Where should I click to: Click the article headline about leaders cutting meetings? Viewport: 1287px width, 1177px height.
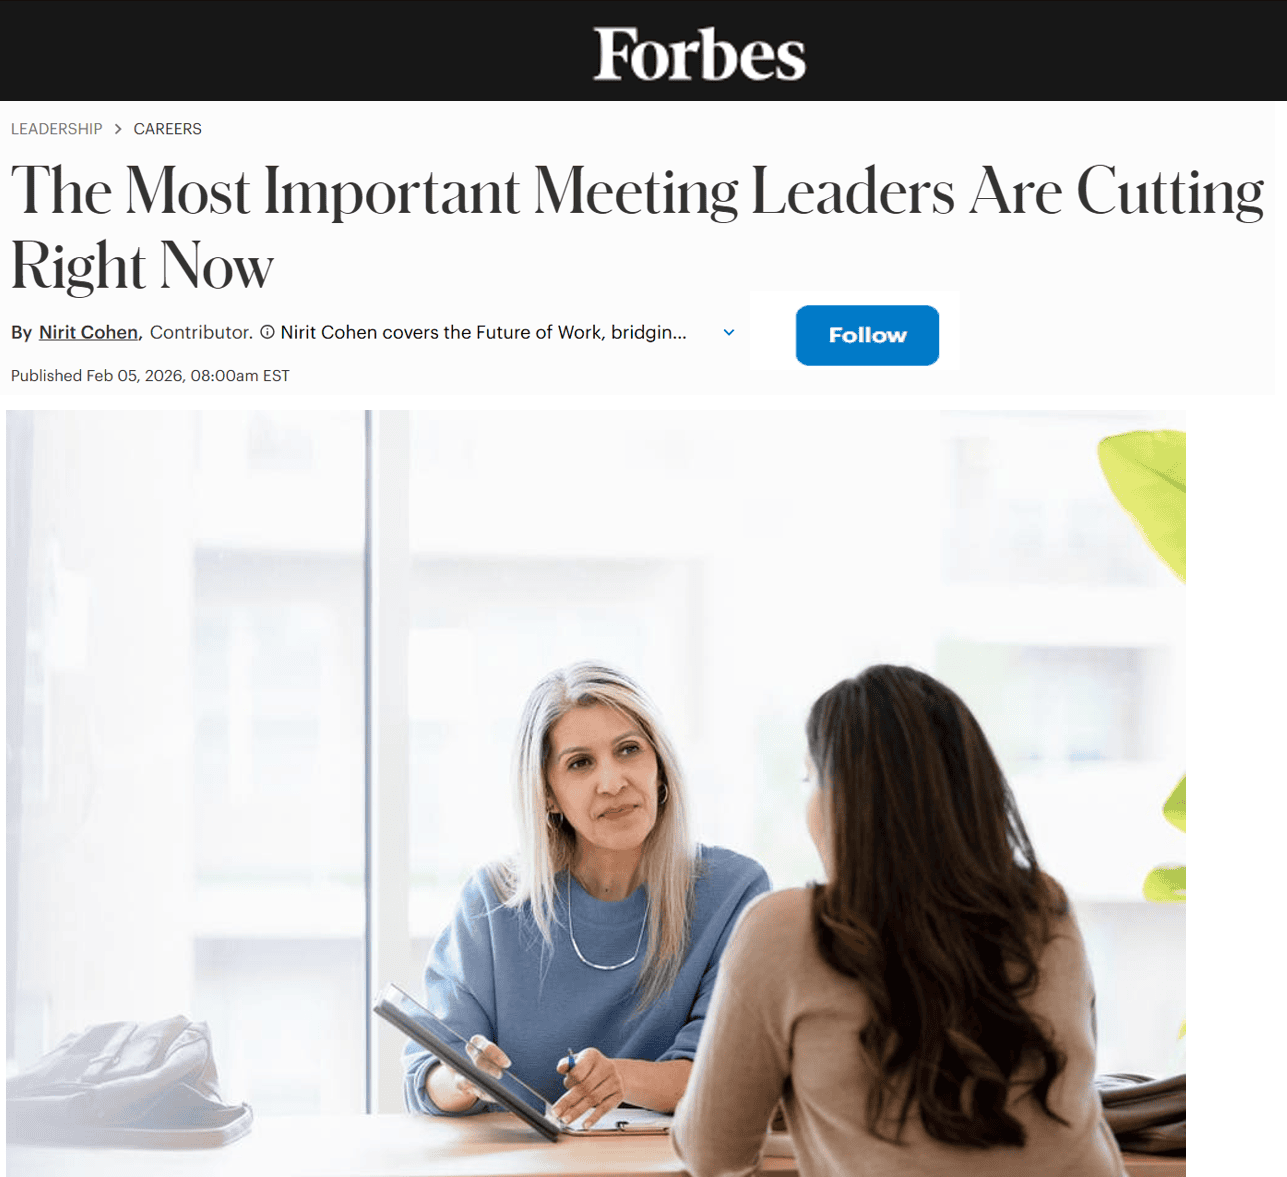coord(638,228)
